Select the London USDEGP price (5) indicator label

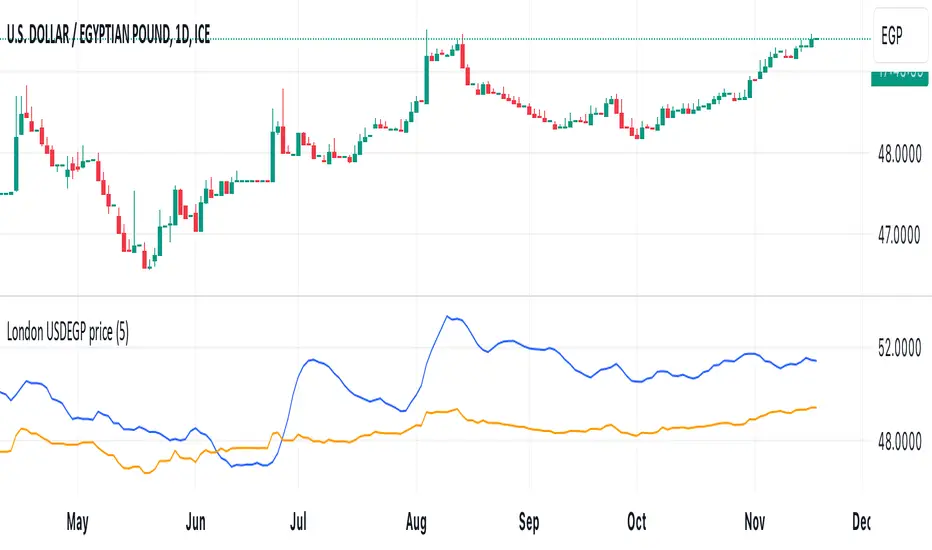tap(67, 335)
